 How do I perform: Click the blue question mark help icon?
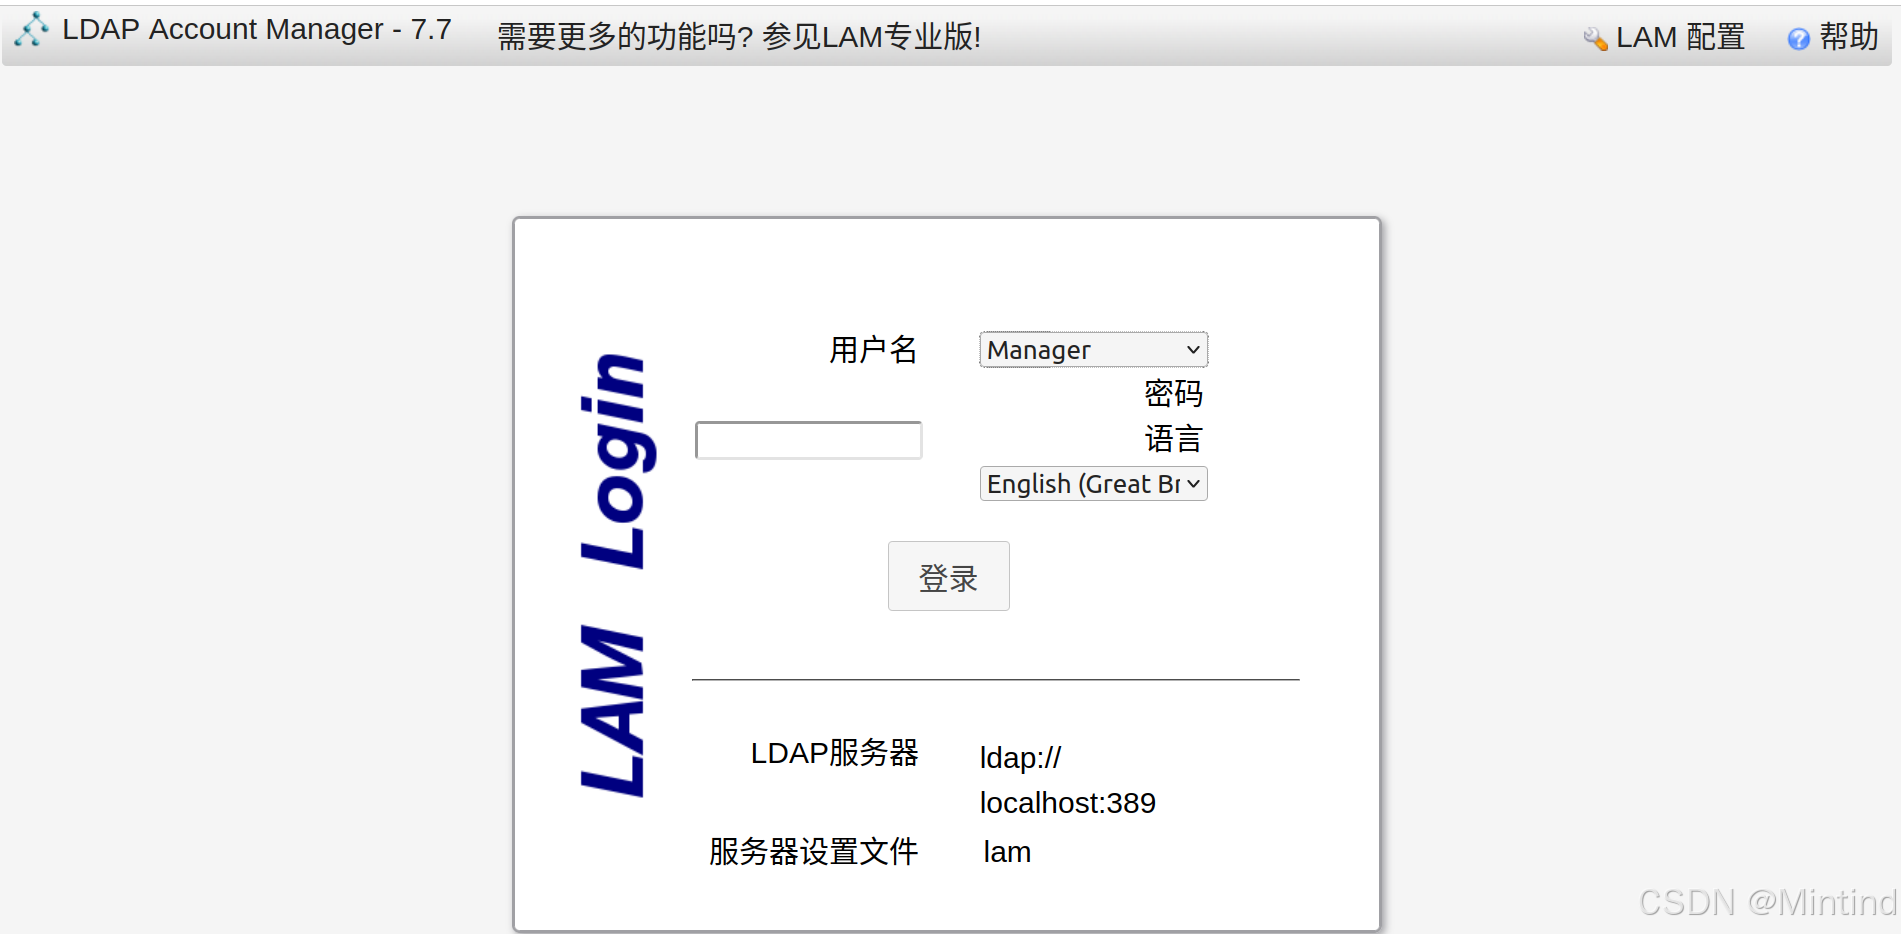pos(1798,39)
